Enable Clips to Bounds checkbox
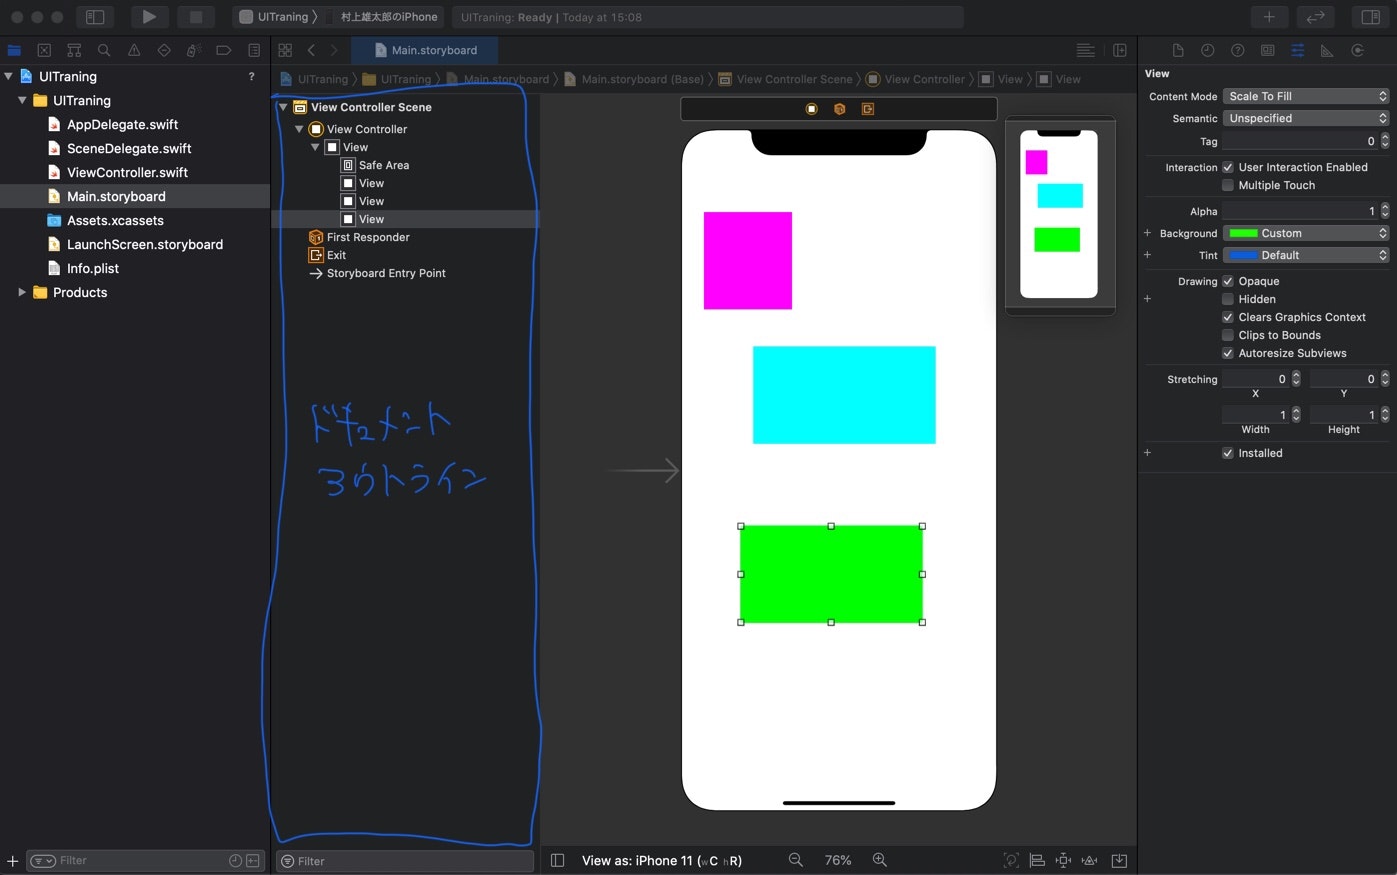The height and width of the screenshot is (875, 1397). tap(1228, 335)
